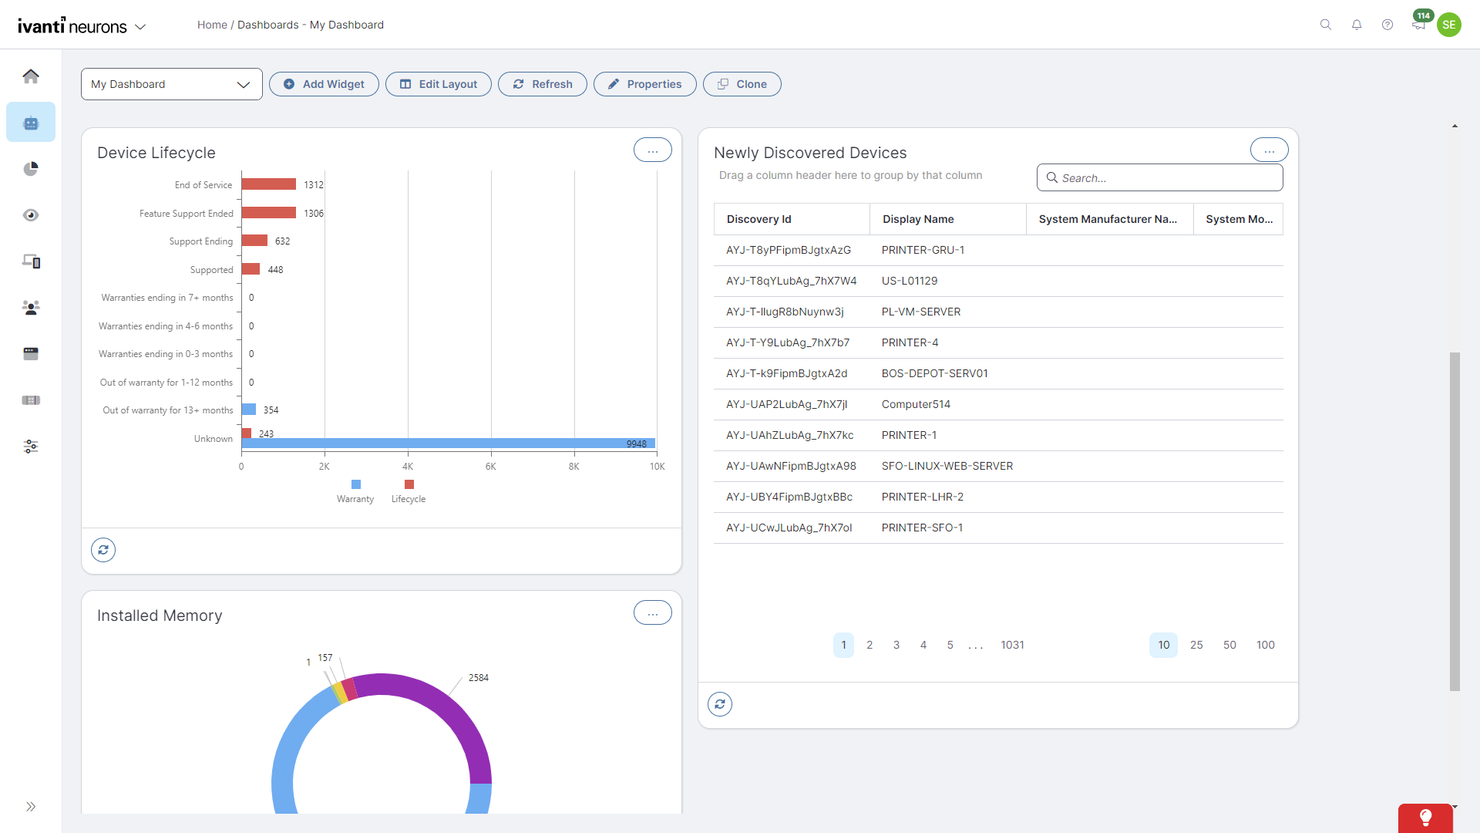Refresh the Device Lifecycle widget
This screenshot has width=1480, height=833.
coord(103,550)
